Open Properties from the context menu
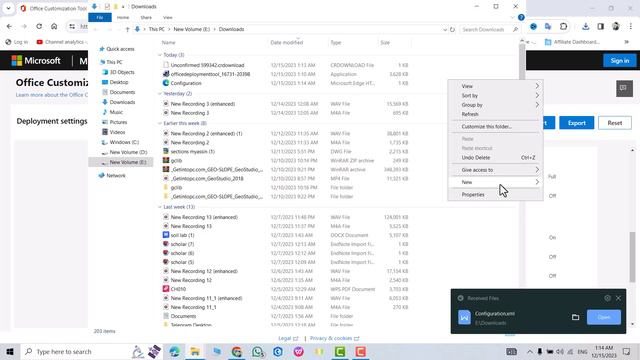 tap(496, 195)
